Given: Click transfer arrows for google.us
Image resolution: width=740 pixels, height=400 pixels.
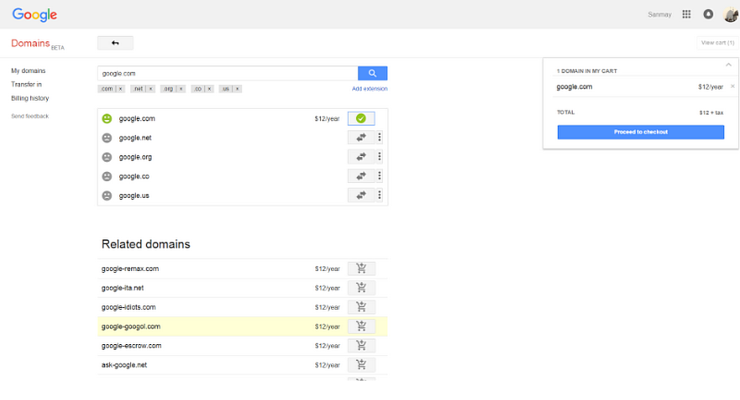Looking at the screenshot, I should [x=361, y=195].
